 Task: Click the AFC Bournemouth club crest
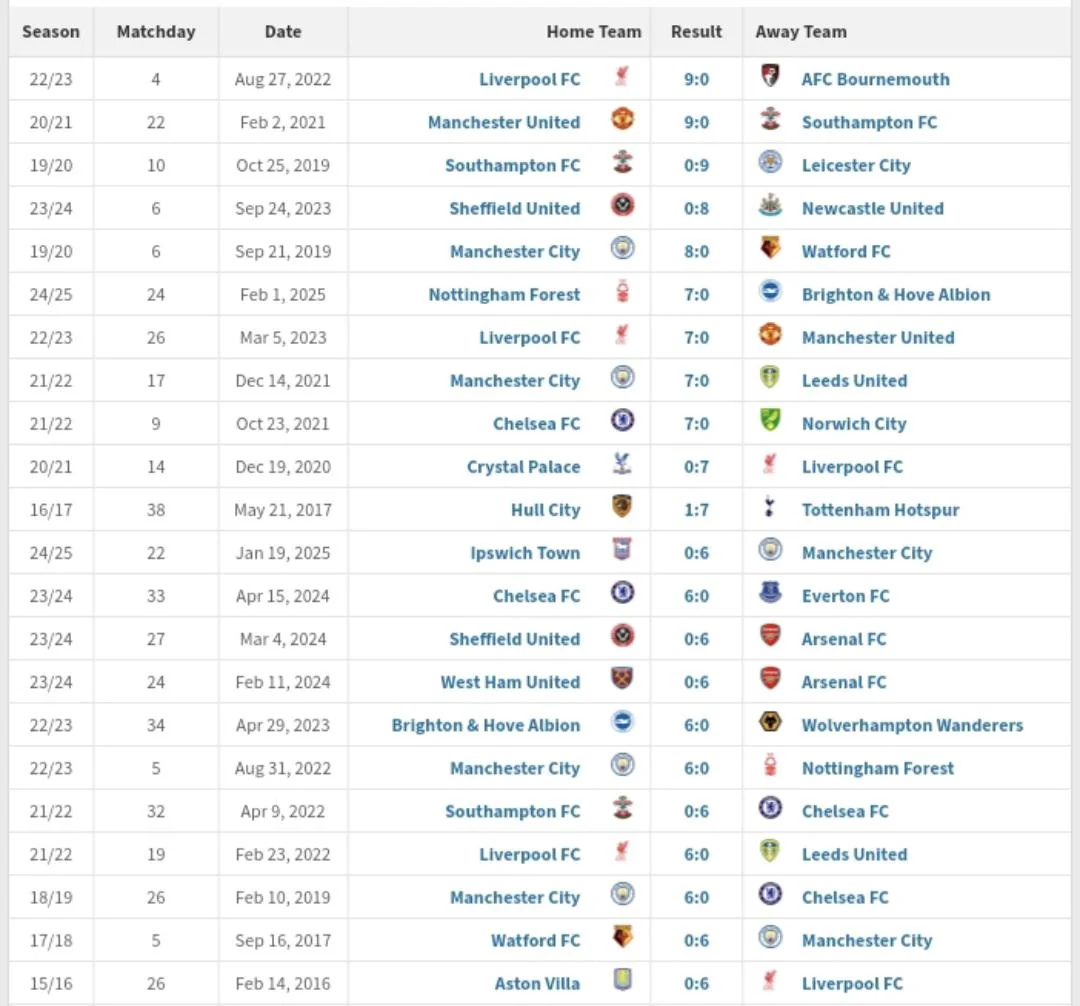click(769, 75)
